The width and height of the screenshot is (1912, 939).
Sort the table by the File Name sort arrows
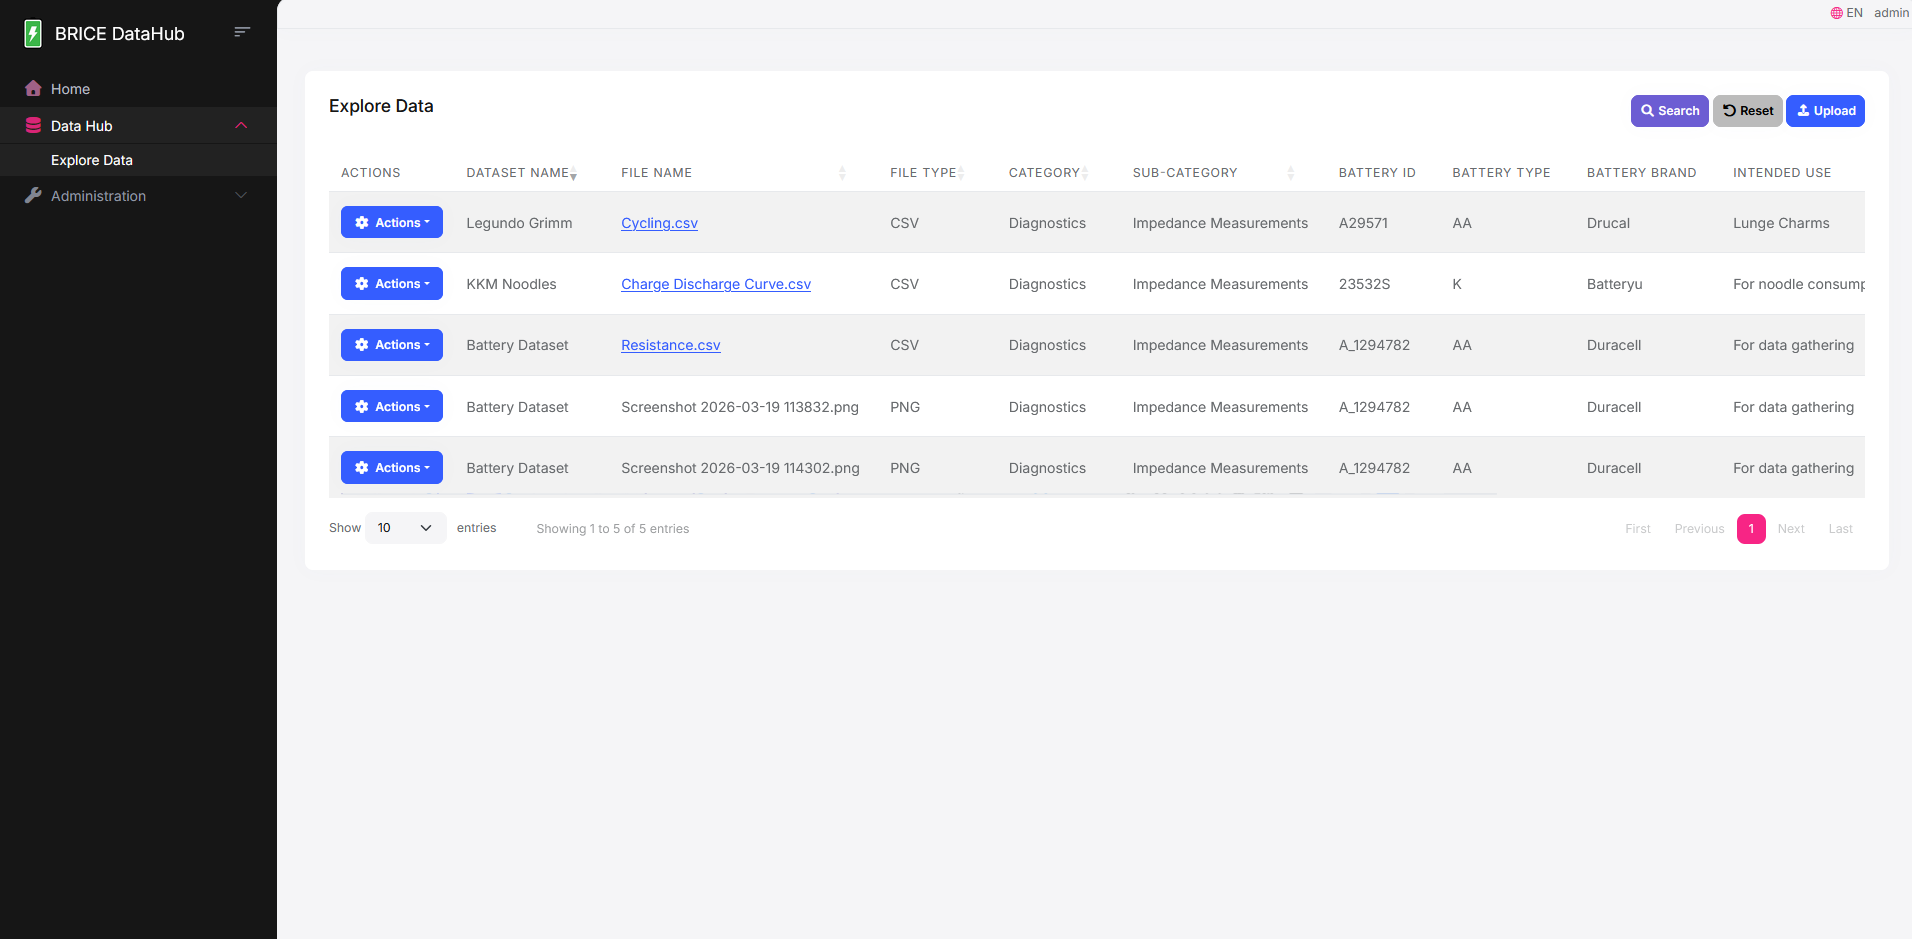(x=842, y=173)
